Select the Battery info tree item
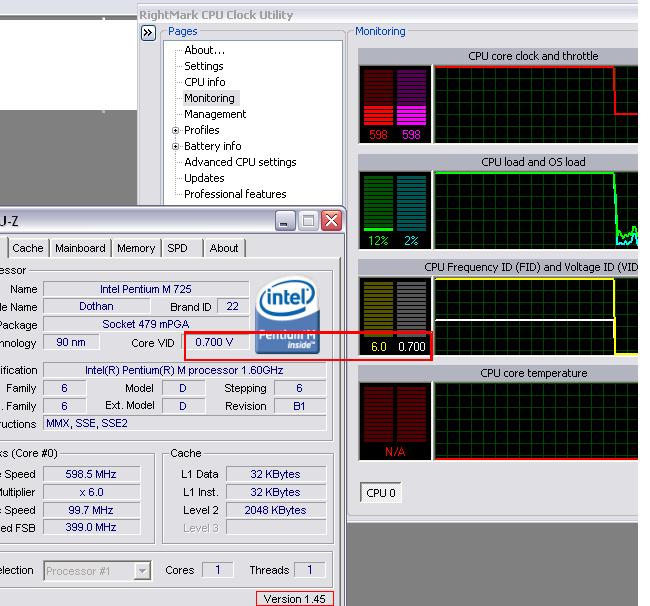The width and height of the screenshot is (650, 606). [213, 146]
